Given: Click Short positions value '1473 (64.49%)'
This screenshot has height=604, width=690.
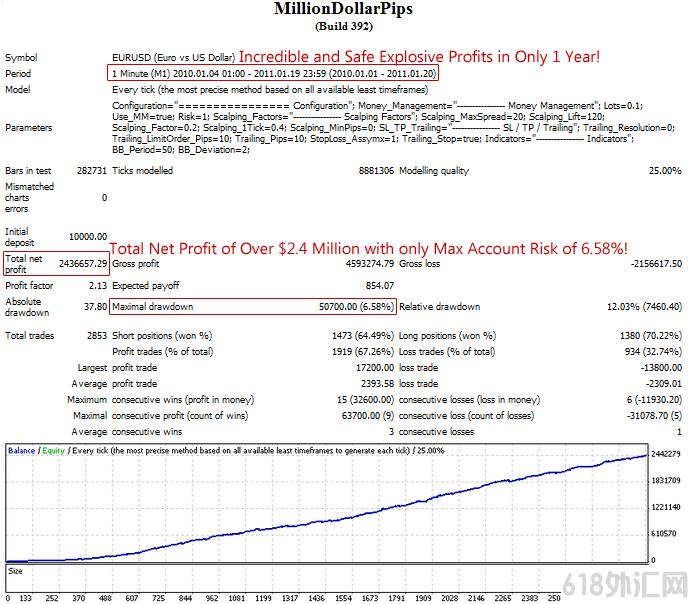Looking at the screenshot, I should pos(363,336).
